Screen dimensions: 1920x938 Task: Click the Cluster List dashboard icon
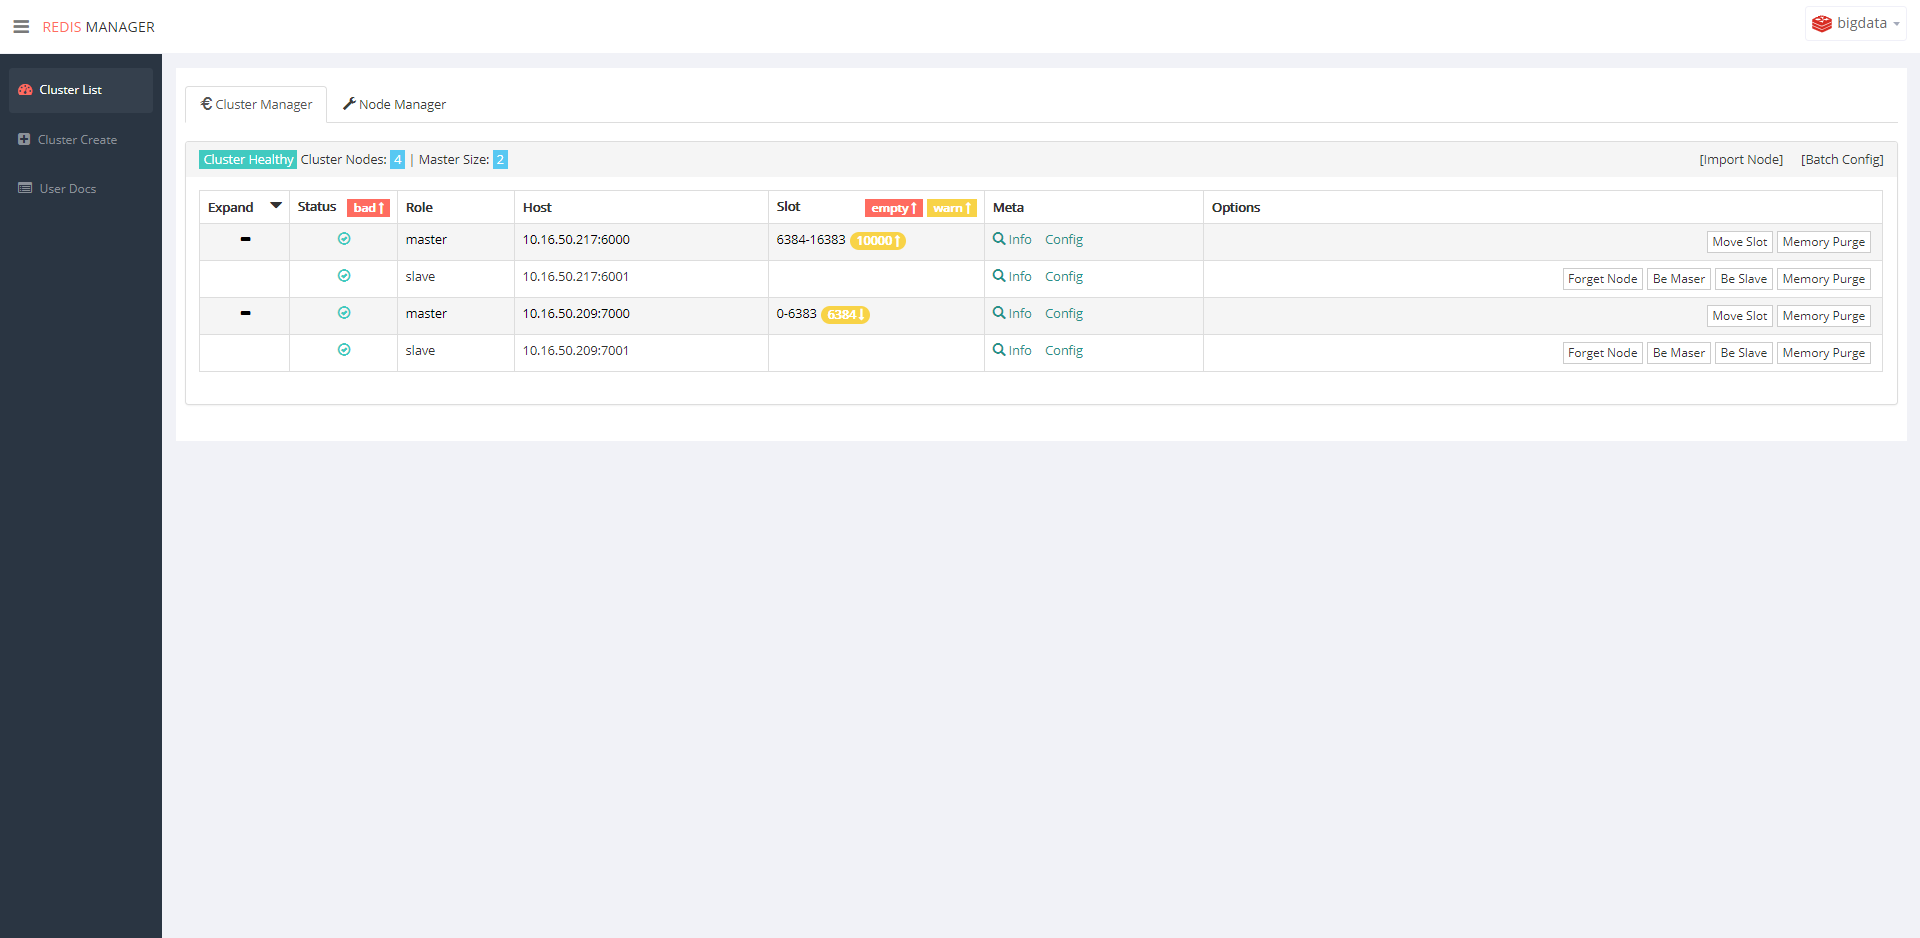[x=25, y=90]
